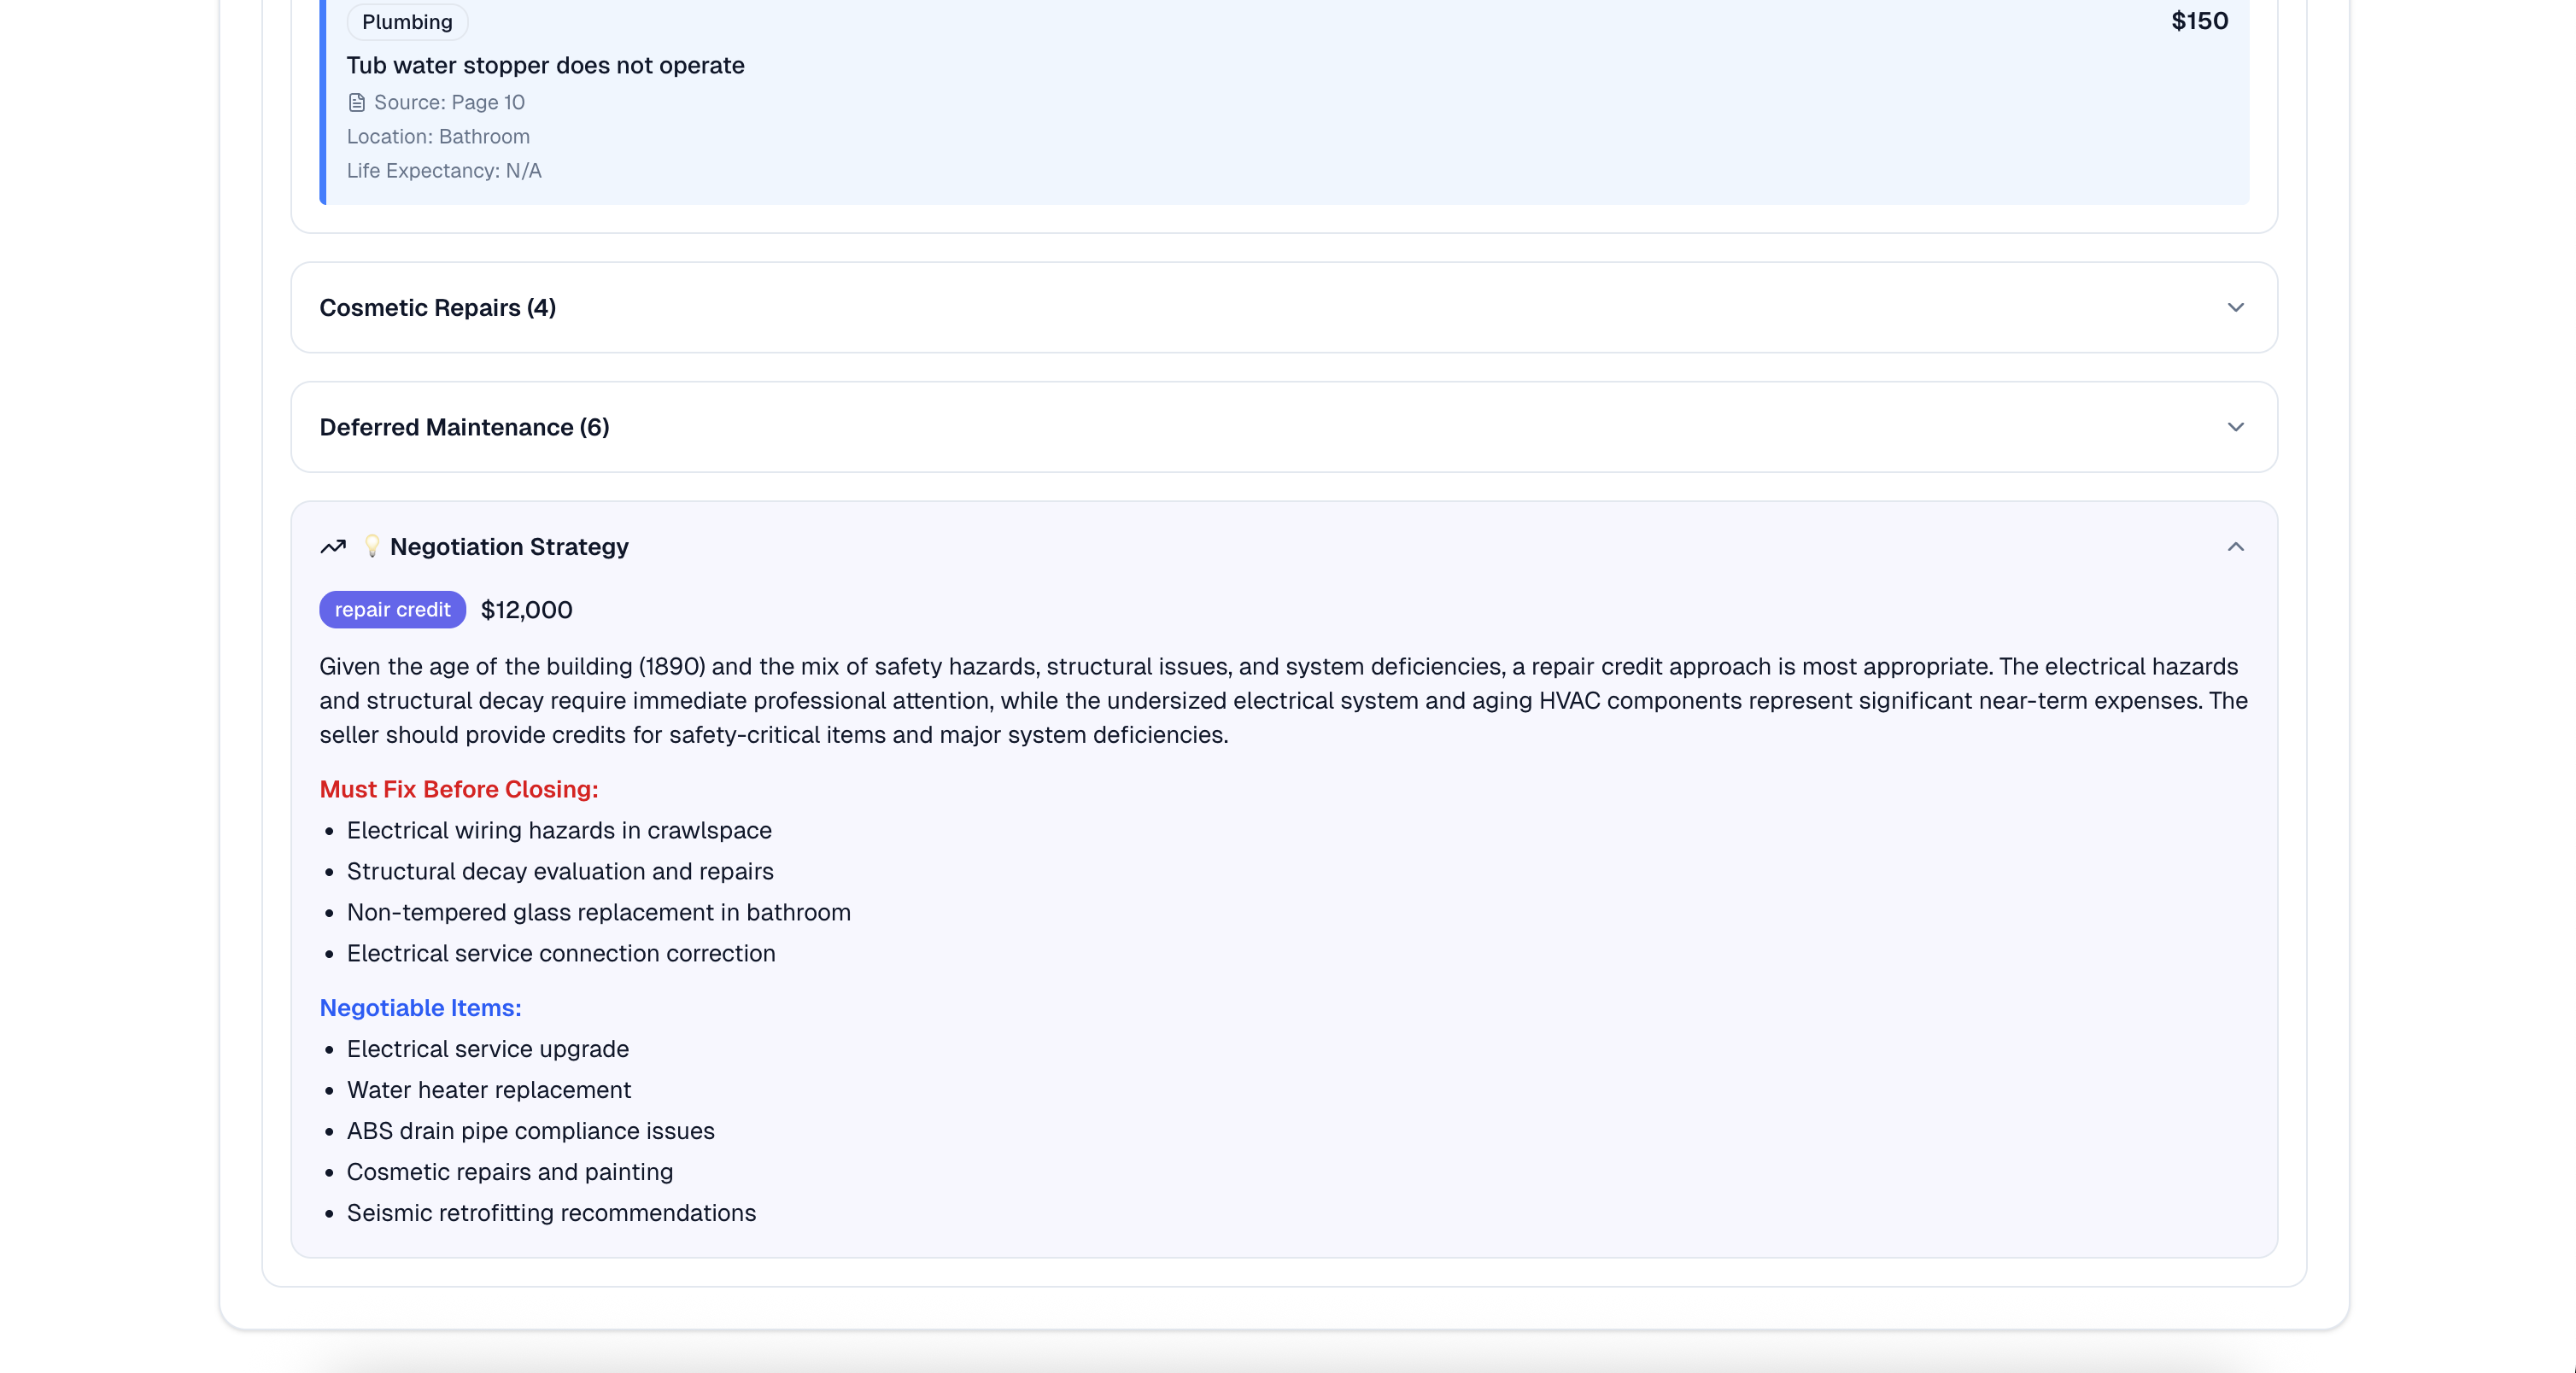This screenshot has height=1373, width=2576.
Task: Click the Plumbing category tag
Action: click(x=407, y=22)
